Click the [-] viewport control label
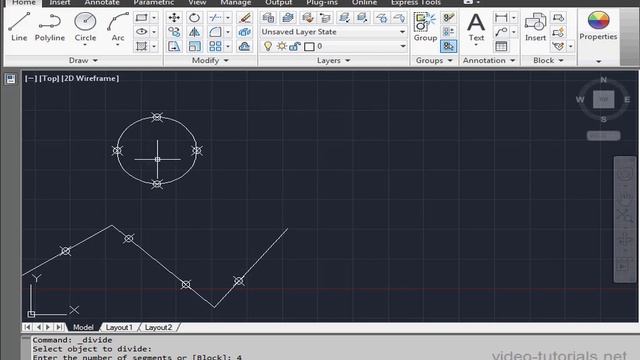 31,78
